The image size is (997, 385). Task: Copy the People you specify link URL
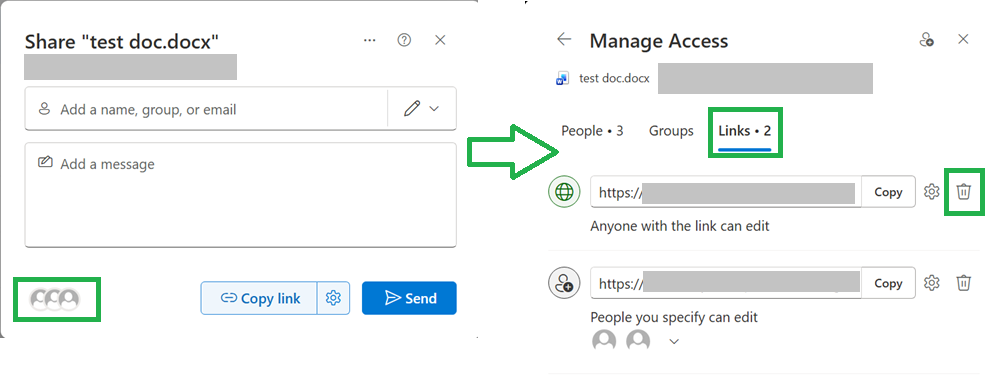coord(888,283)
